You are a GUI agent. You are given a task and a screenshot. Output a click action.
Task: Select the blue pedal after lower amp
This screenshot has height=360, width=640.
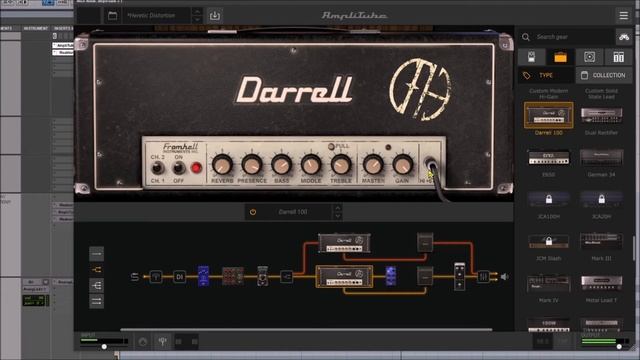(x=391, y=276)
